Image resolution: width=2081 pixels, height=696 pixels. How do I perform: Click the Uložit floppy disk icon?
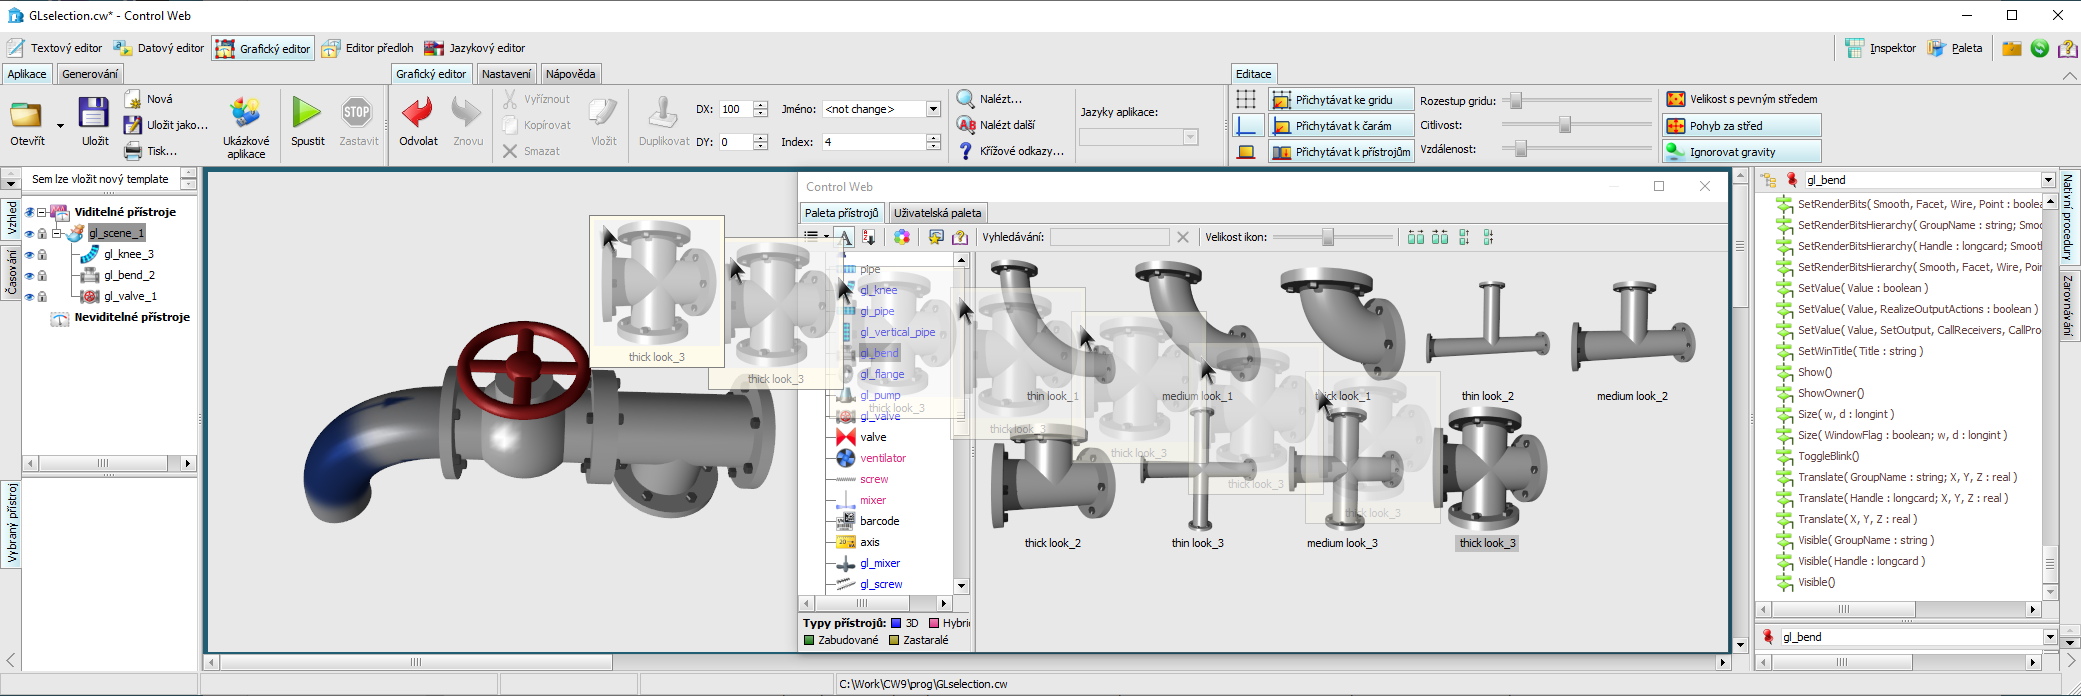pos(94,113)
